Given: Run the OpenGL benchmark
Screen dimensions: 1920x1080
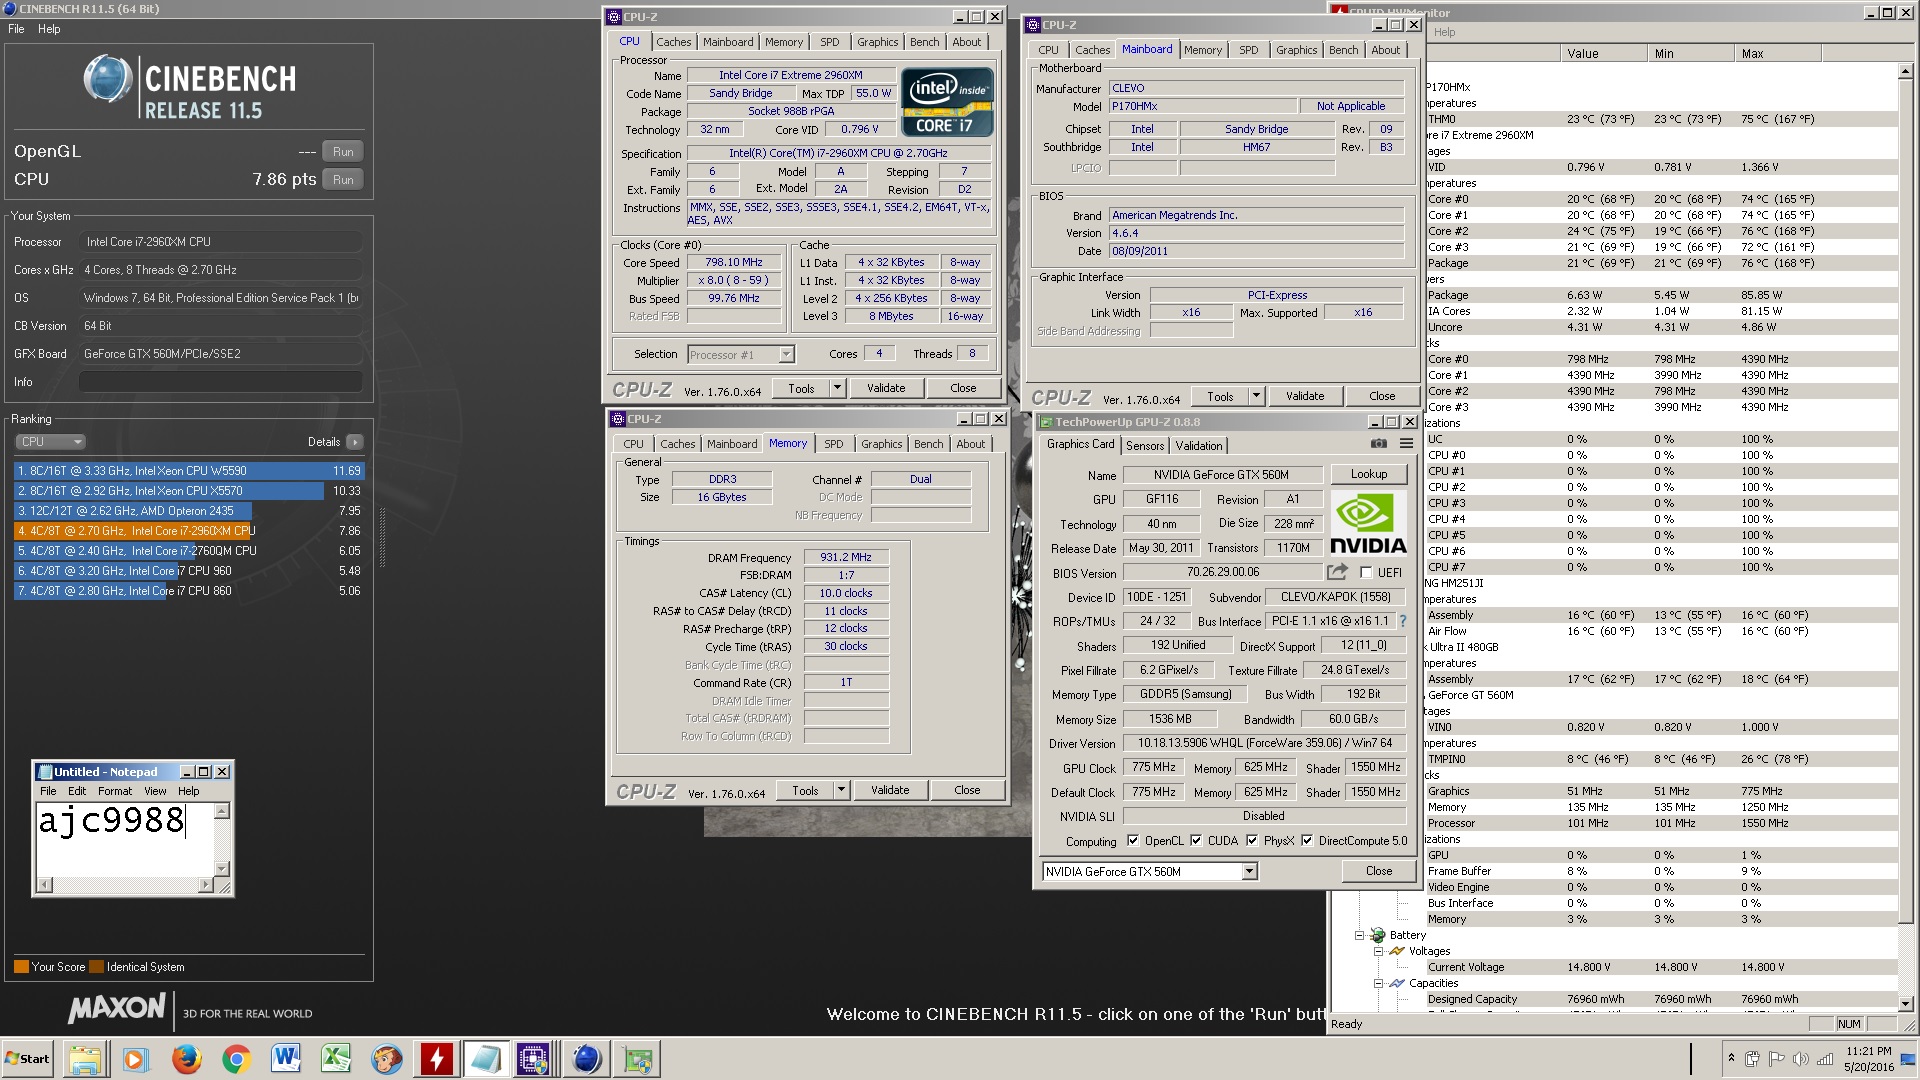Looking at the screenshot, I should click(343, 152).
